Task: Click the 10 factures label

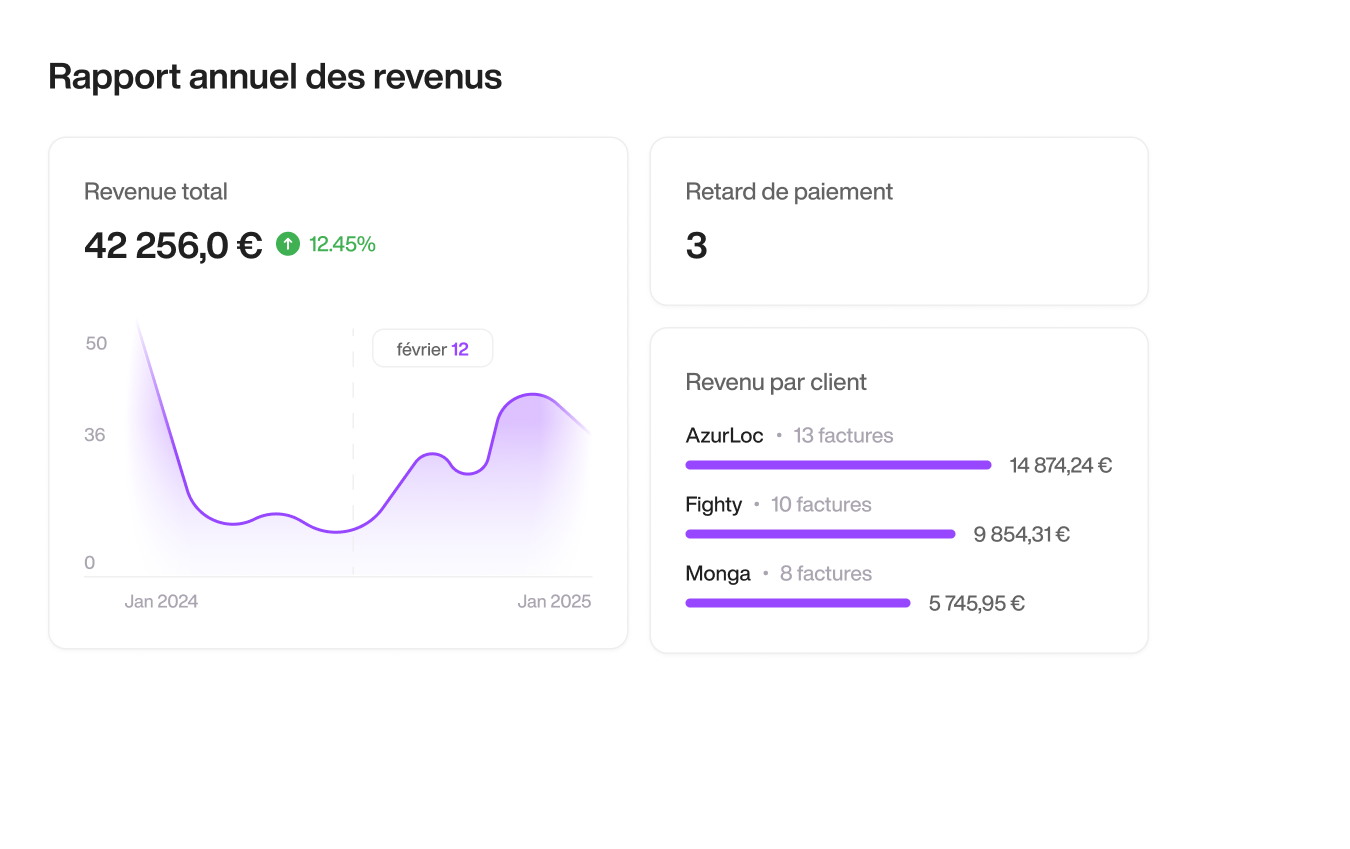Action: pyautogui.click(x=821, y=505)
